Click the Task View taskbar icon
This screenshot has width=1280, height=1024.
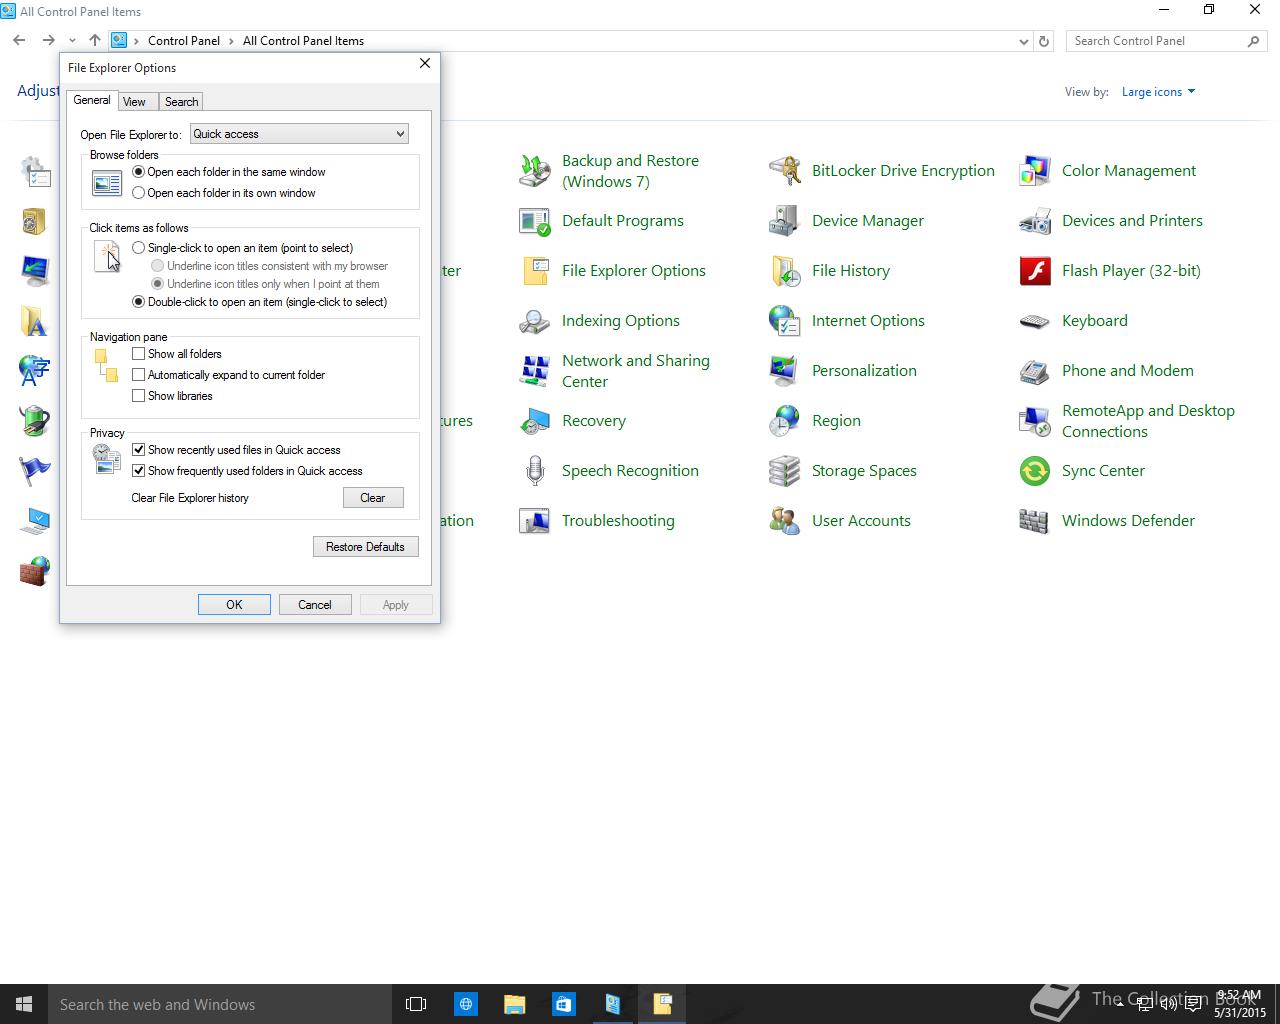tap(416, 1004)
